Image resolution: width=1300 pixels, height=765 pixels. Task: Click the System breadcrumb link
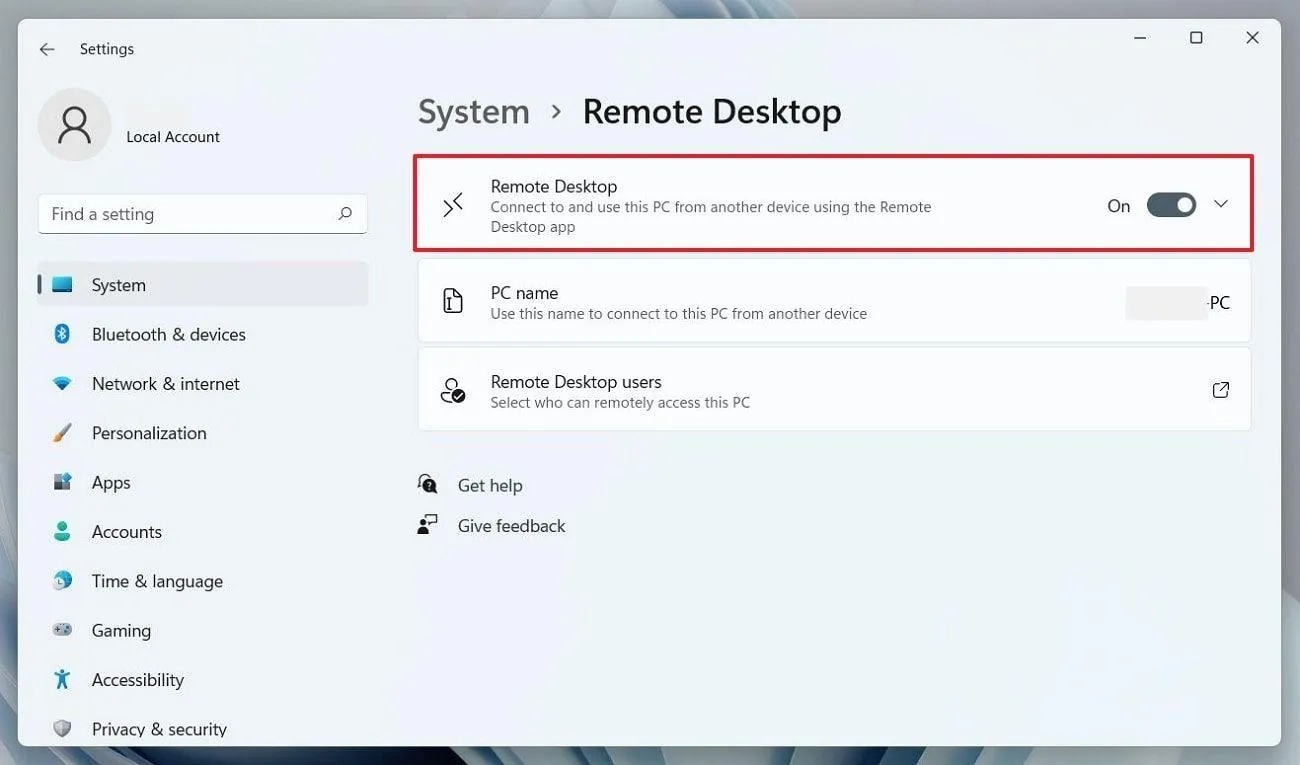(474, 112)
